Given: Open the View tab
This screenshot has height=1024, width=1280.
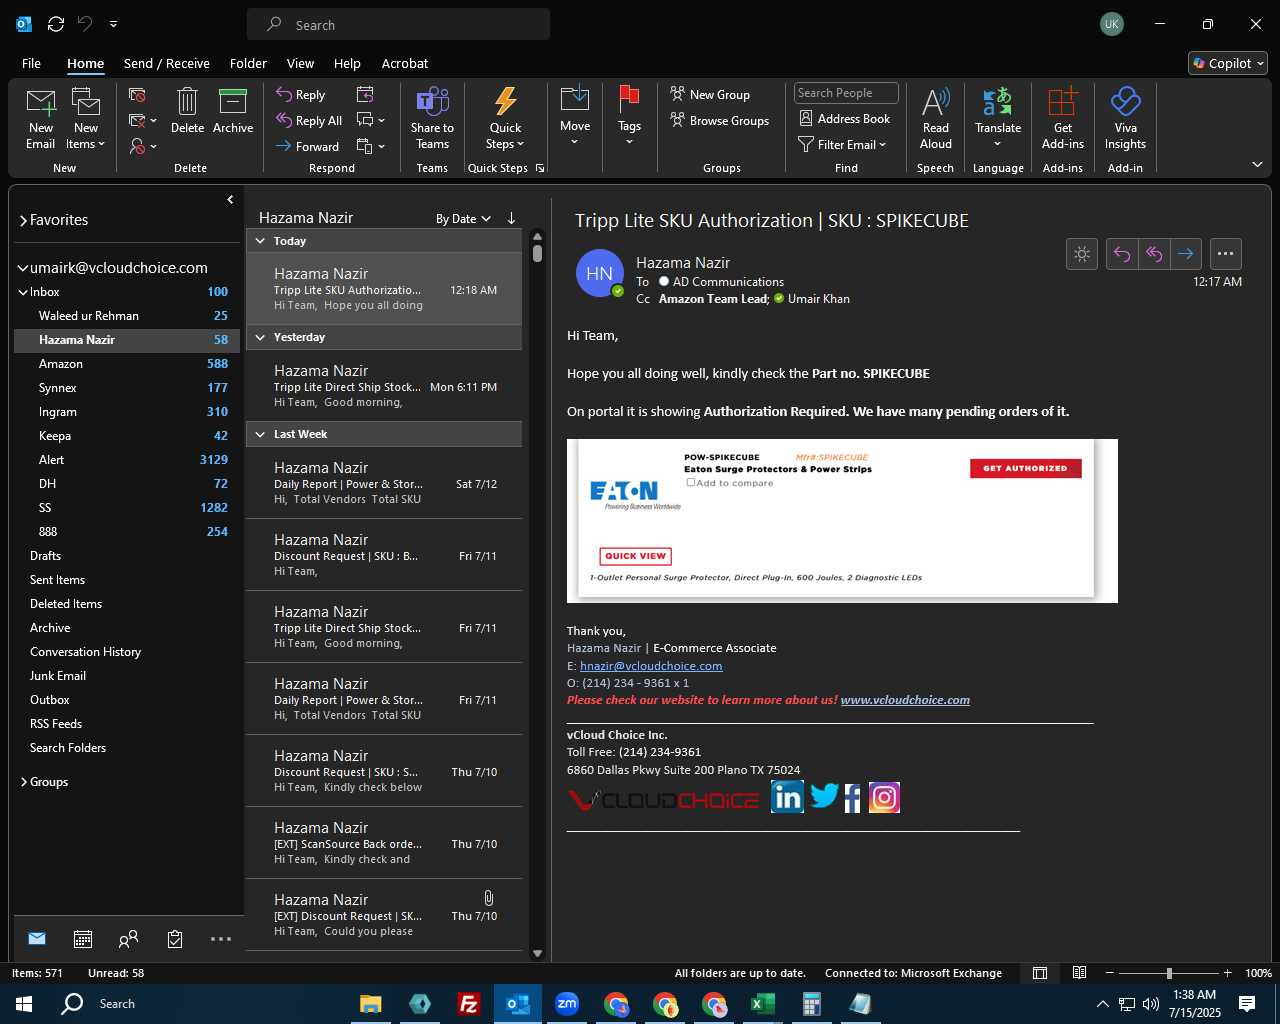Looking at the screenshot, I should pos(300,63).
